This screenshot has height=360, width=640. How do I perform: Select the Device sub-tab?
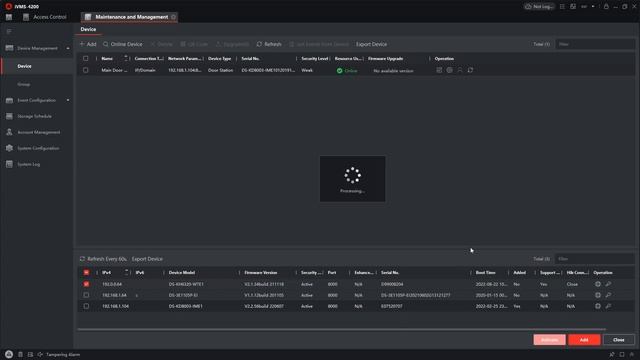[x=88, y=29]
